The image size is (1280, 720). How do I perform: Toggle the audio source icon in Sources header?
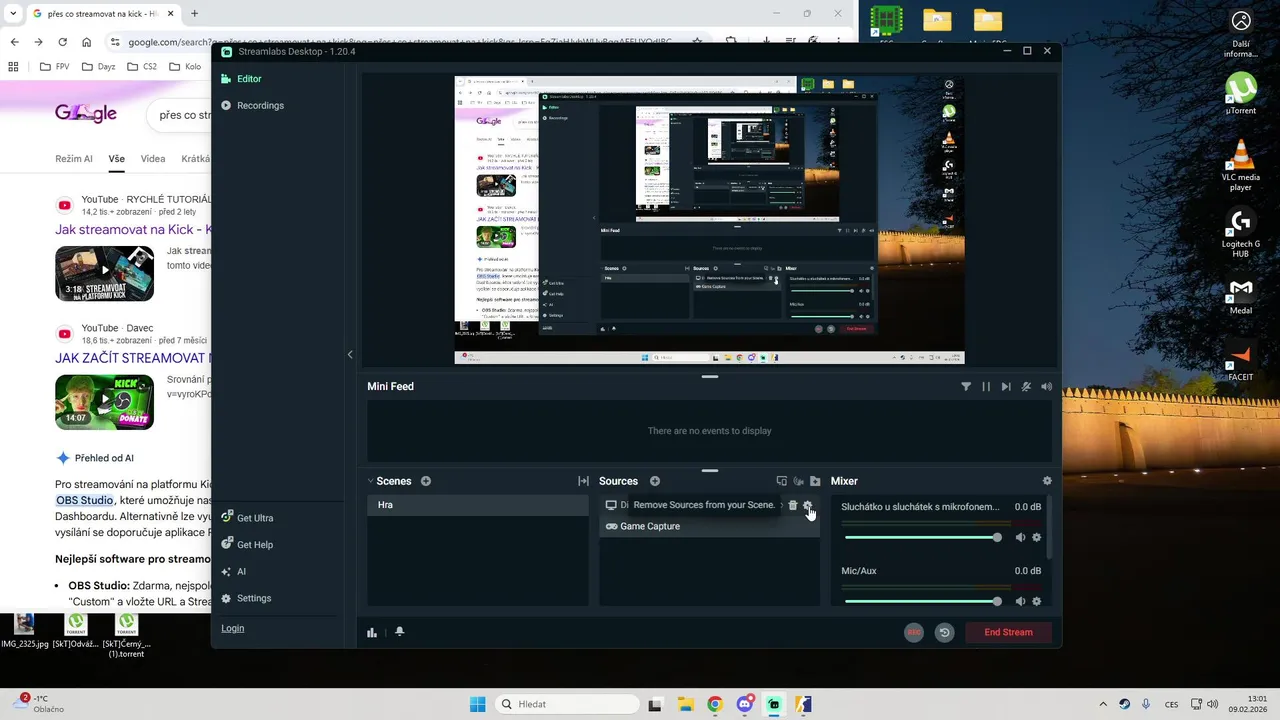pyautogui.click(x=798, y=481)
